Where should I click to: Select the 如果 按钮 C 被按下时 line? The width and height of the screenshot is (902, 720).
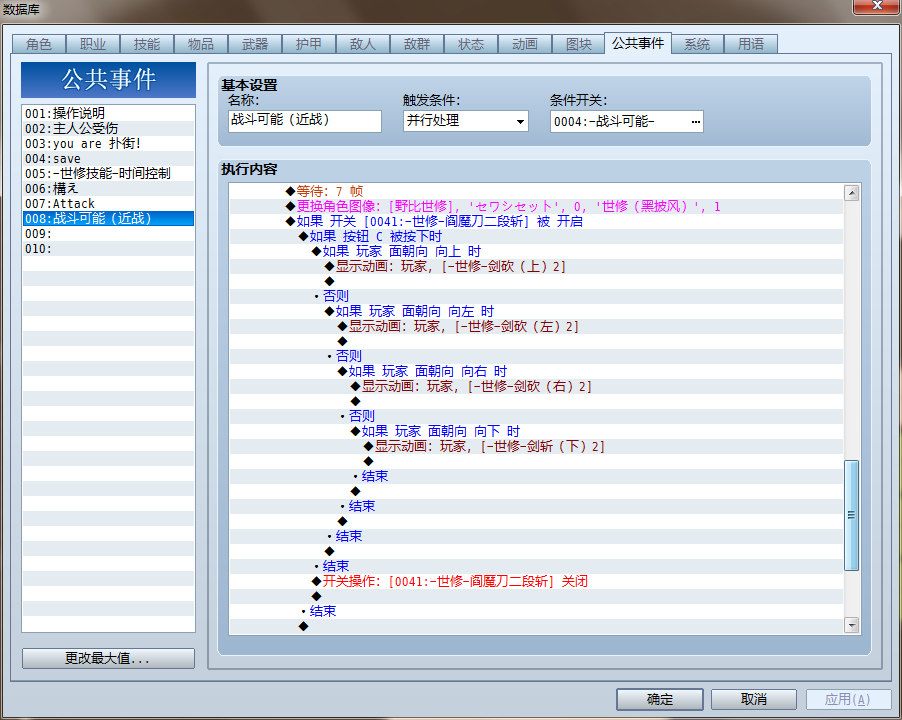tap(536, 236)
